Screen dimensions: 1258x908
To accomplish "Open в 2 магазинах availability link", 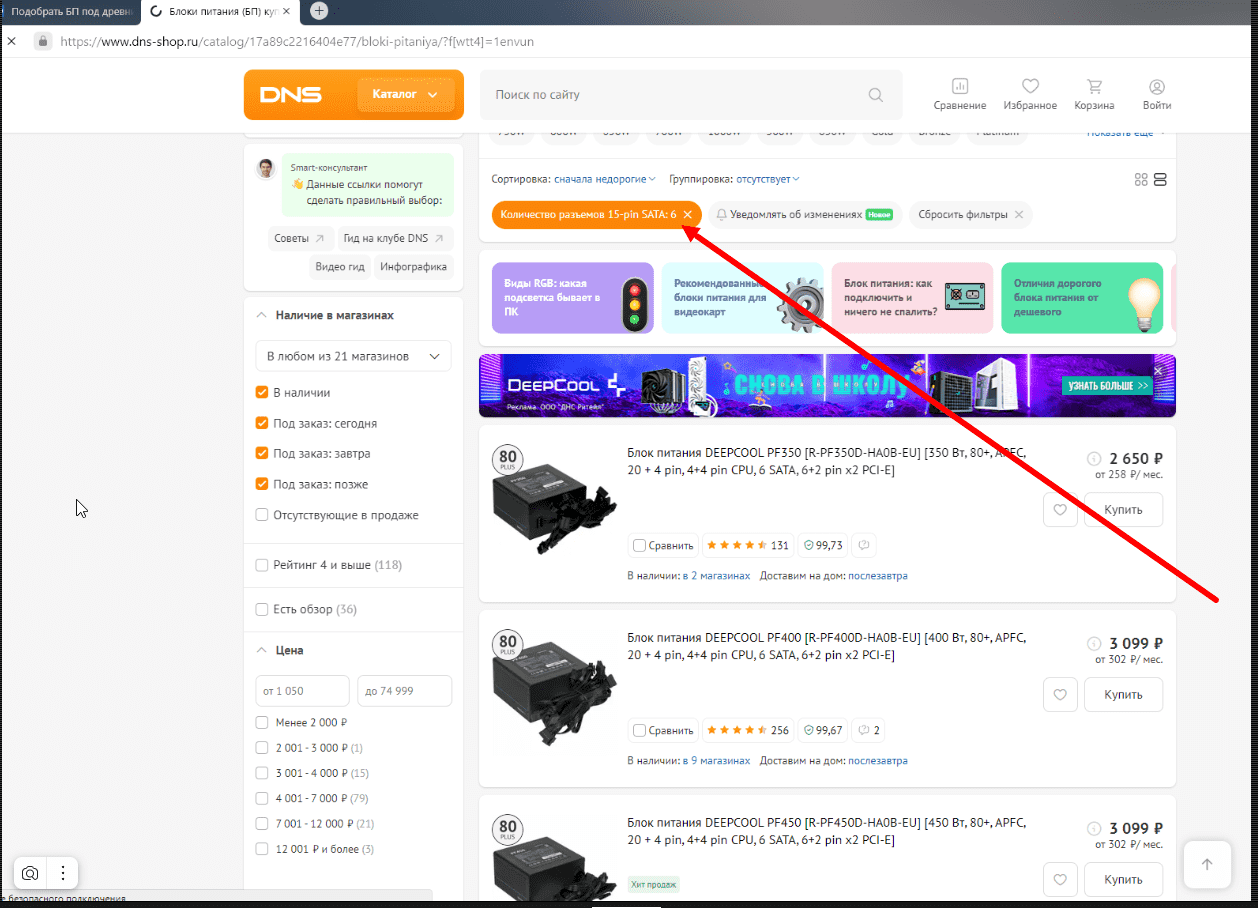I will pos(716,576).
